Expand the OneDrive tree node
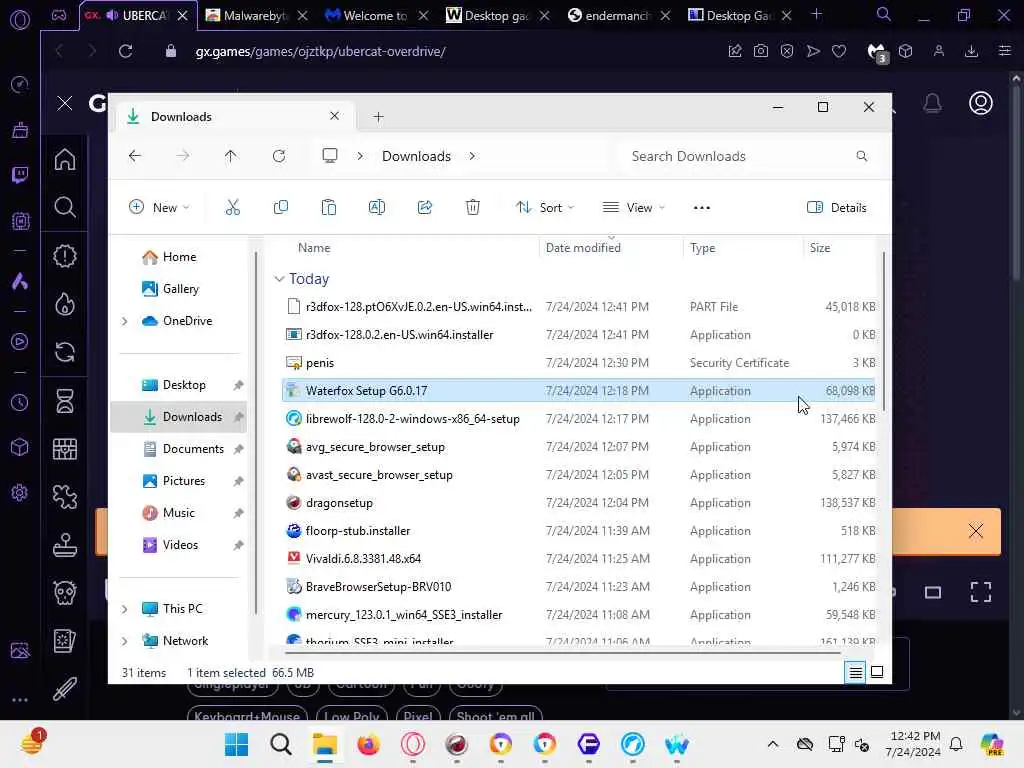The width and height of the screenshot is (1024, 768). [x=124, y=321]
